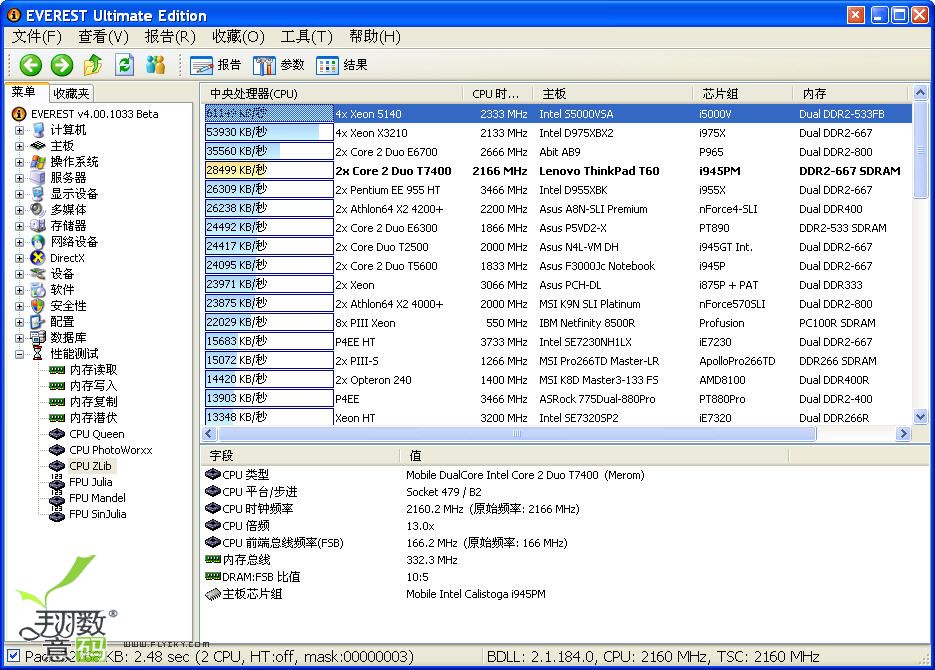
Task: Expand the 操作系统 tree node
Action: click(x=20, y=162)
